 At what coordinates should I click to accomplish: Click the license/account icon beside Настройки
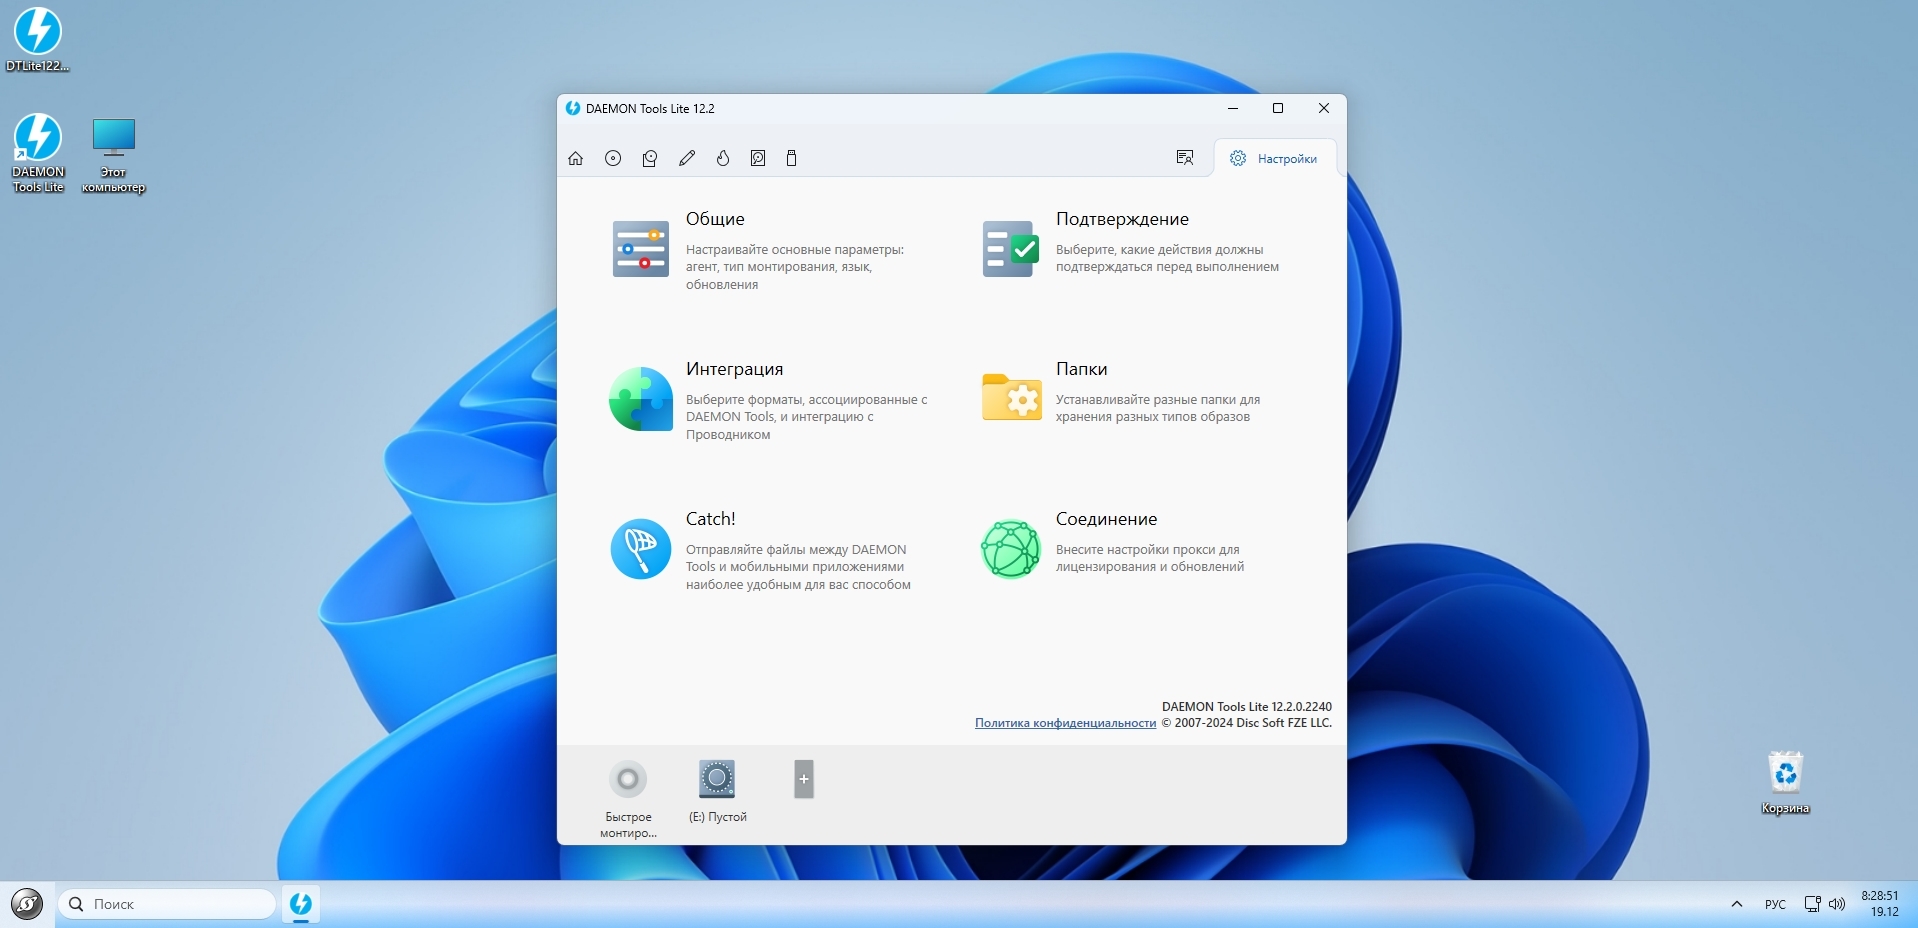tap(1185, 158)
